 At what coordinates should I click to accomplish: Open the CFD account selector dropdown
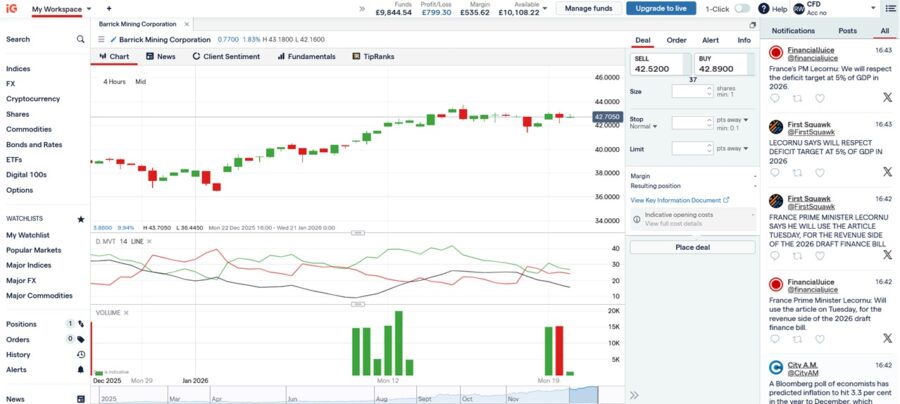pos(874,8)
